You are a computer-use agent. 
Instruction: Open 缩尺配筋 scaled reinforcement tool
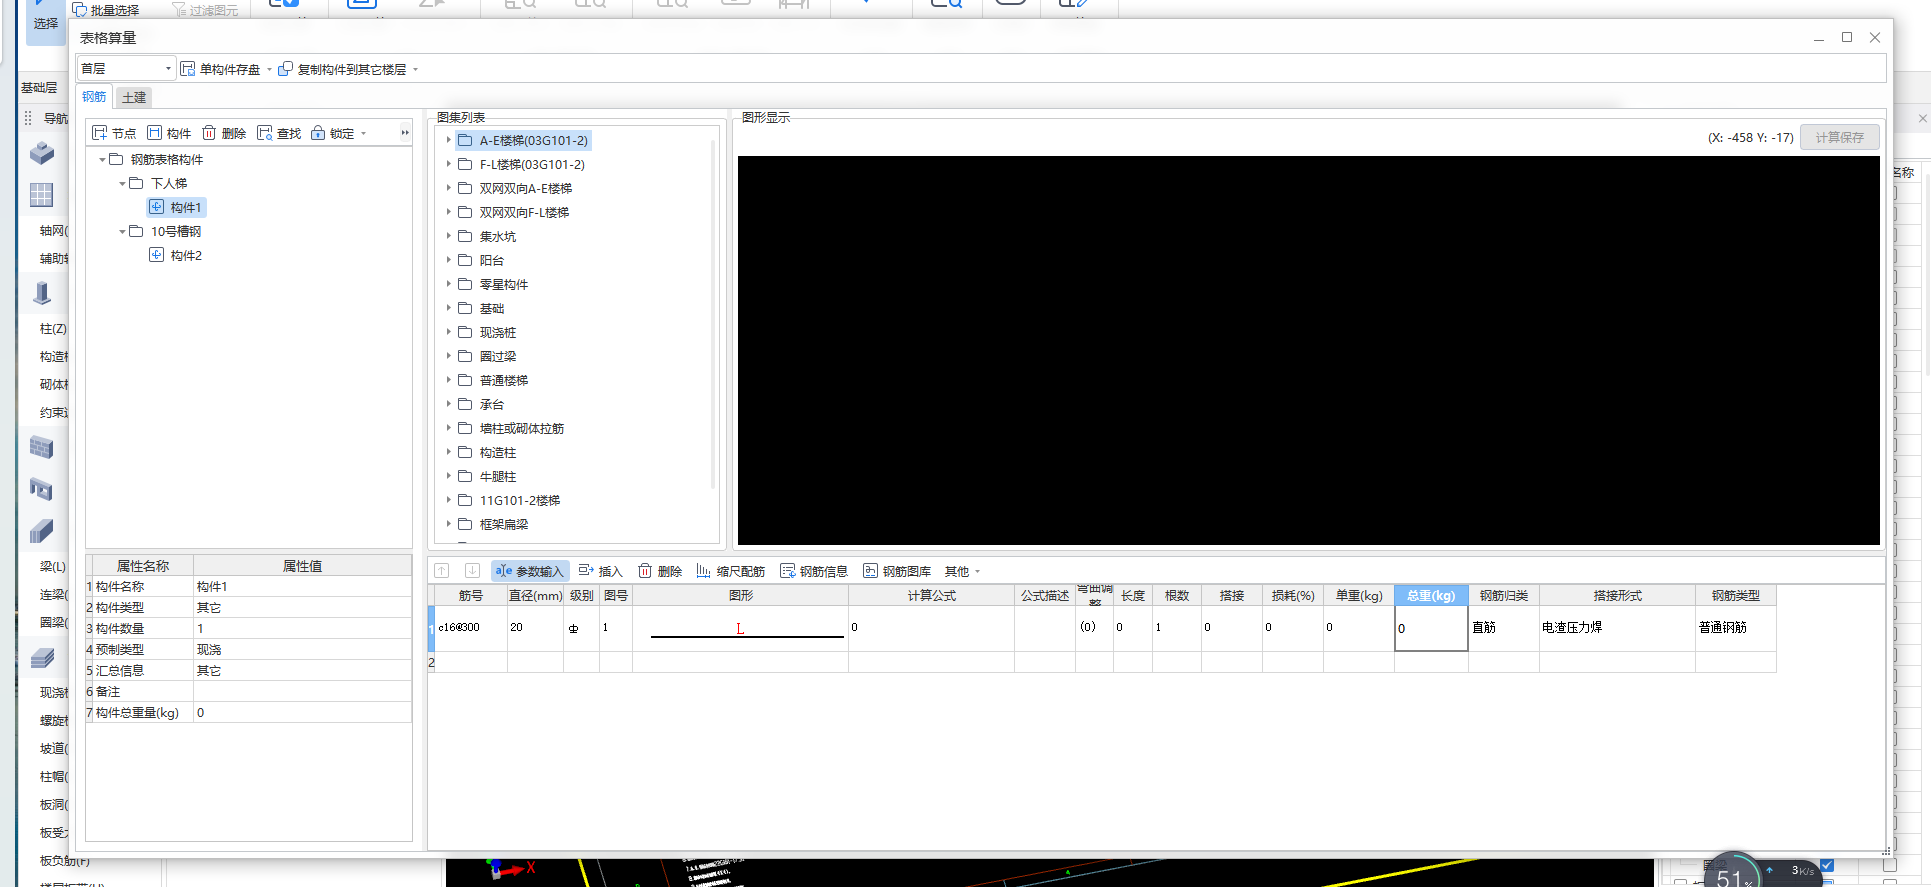coord(731,571)
